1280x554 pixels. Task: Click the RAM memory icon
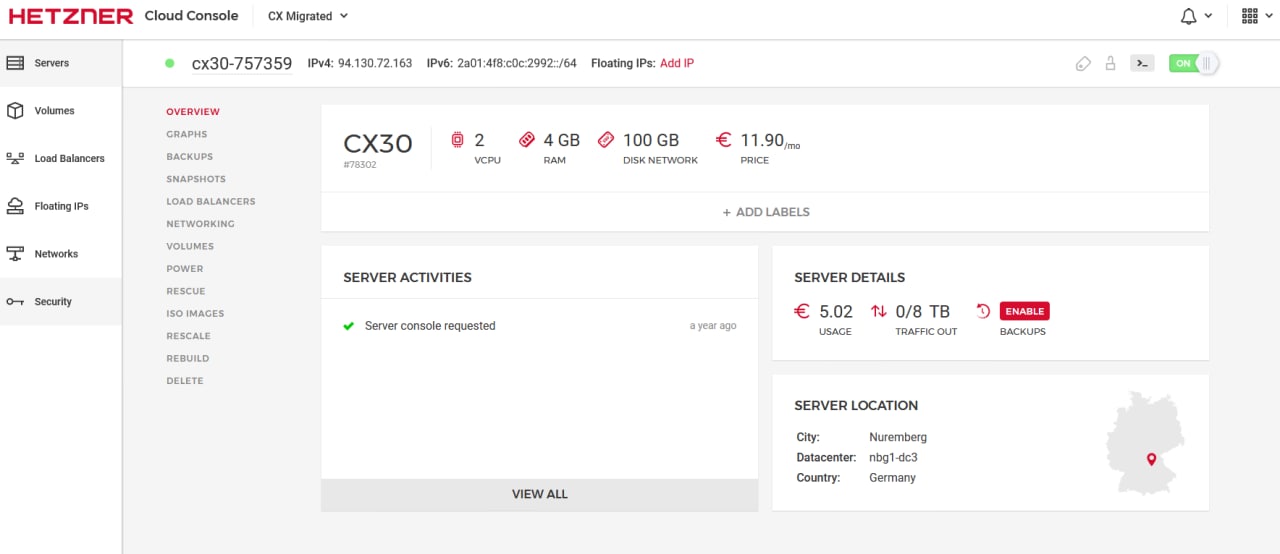pyautogui.click(x=527, y=140)
